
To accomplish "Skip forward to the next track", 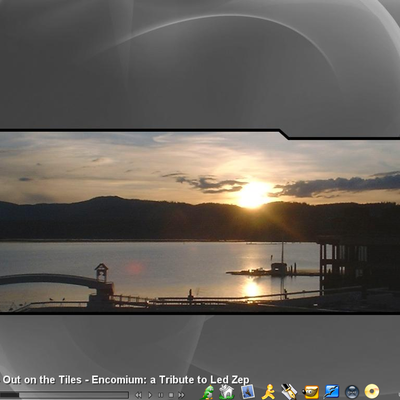I will [x=181, y=395].
